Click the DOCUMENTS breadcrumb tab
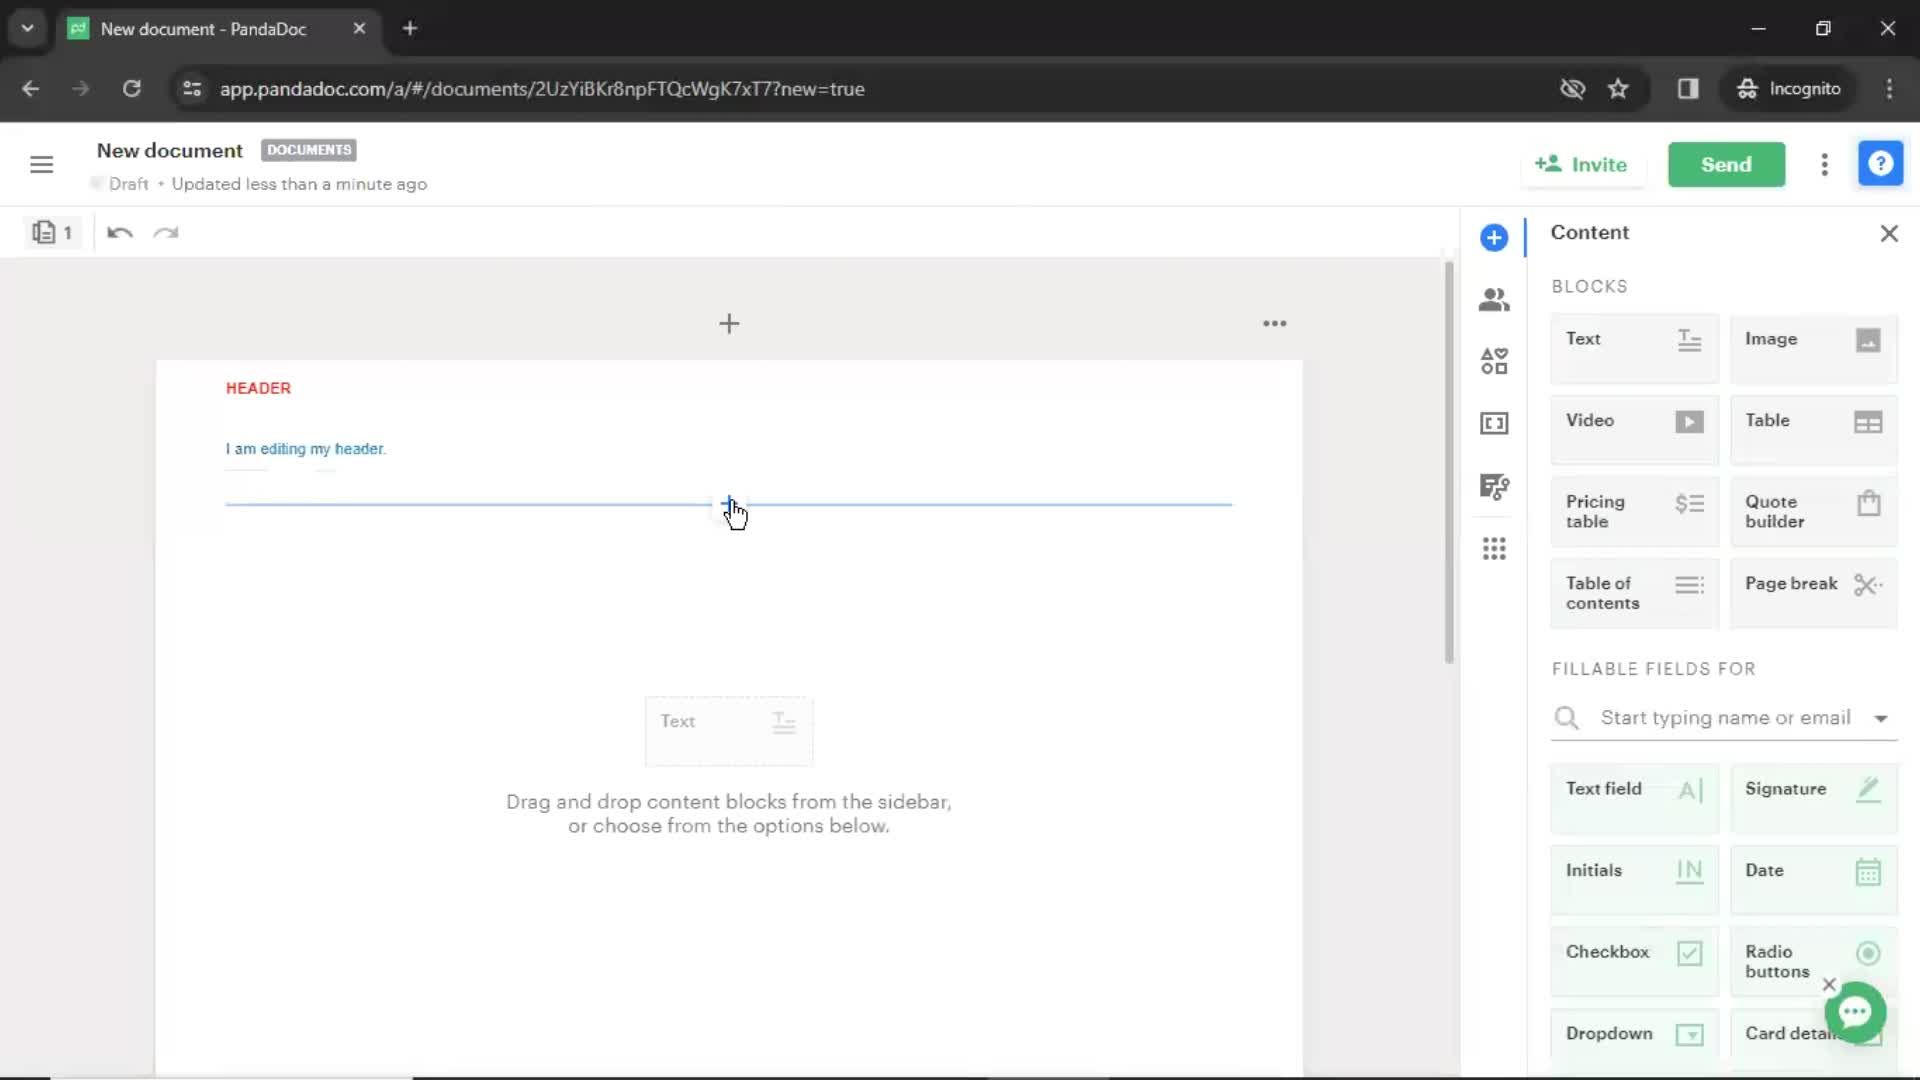Image resolution: width=1920 pixels, height=1080 pixels. pos(309,149)
